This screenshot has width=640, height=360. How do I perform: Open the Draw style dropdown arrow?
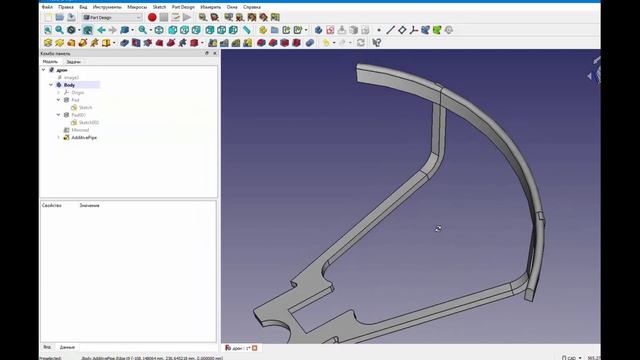79,31
